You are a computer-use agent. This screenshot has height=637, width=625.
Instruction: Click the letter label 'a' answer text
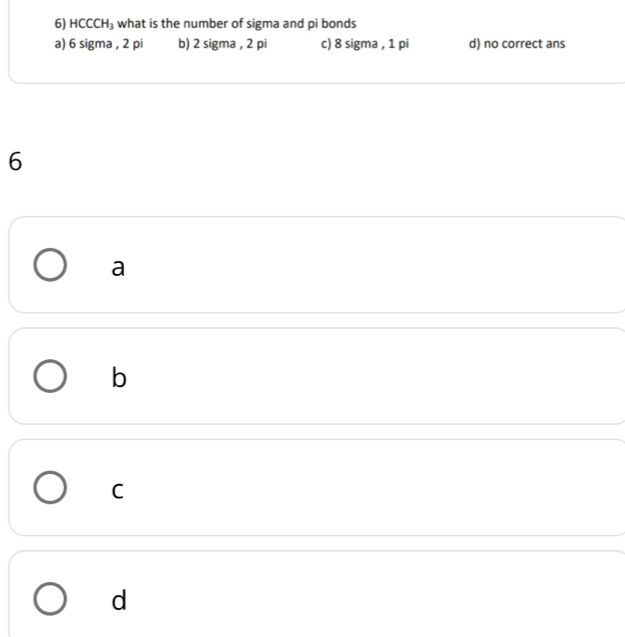point(118,268)
